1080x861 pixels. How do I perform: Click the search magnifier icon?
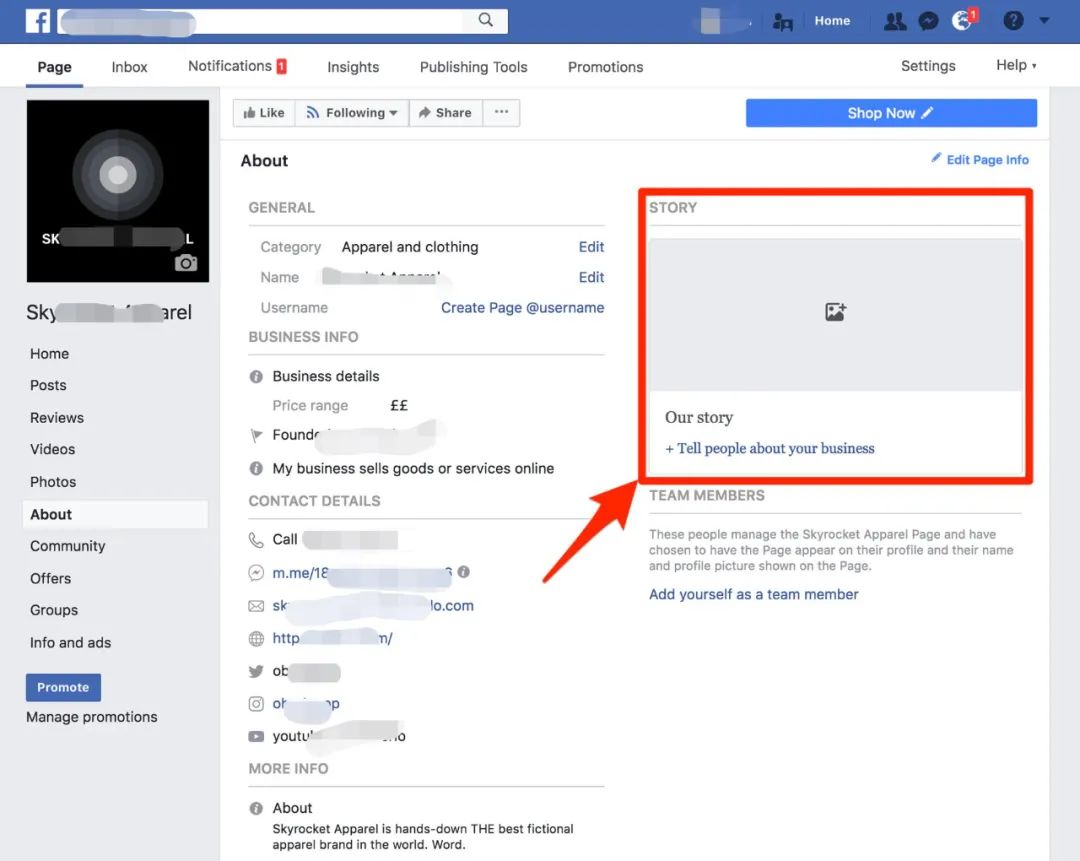pyautogui.click(x=486, y=20)
